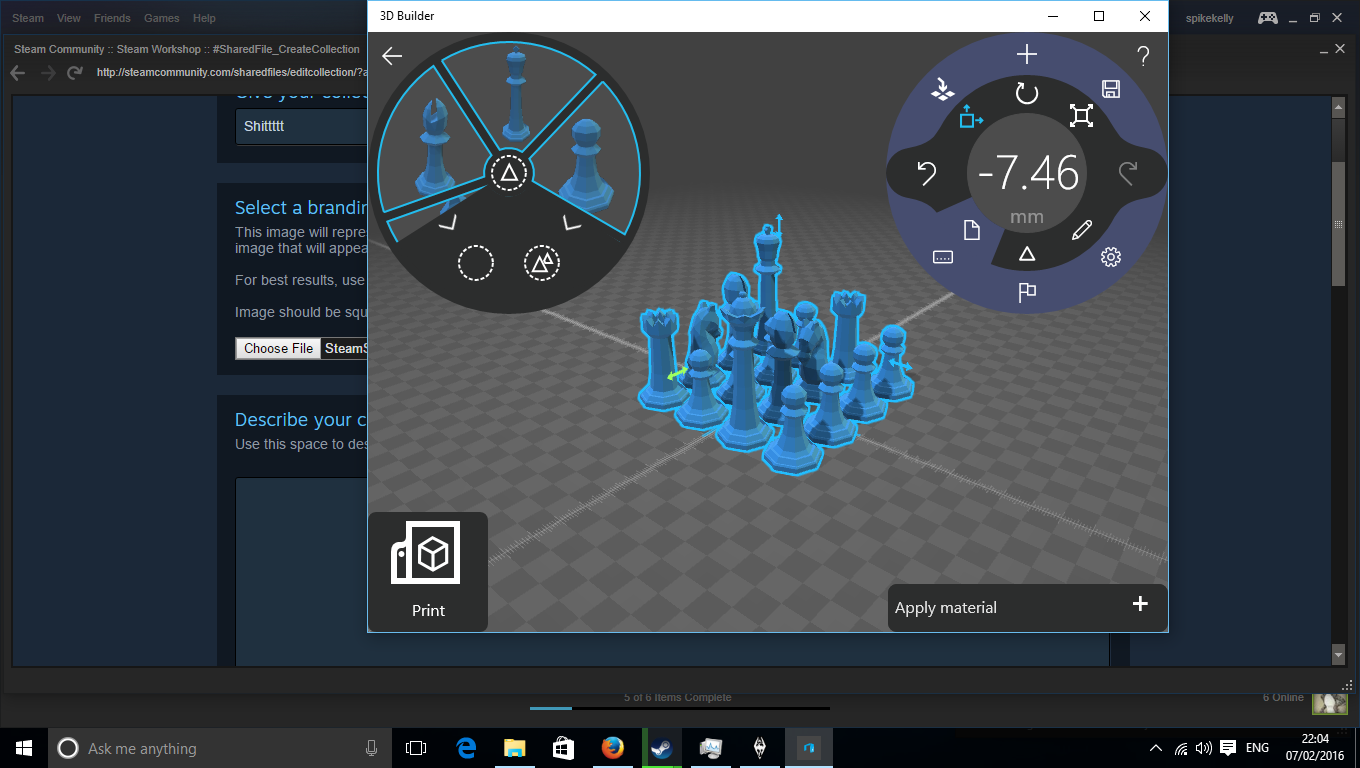This screenshot has width=1360, height=768.
Task: Open the help question mark in 3D Builder
Action: [1143, 56]
